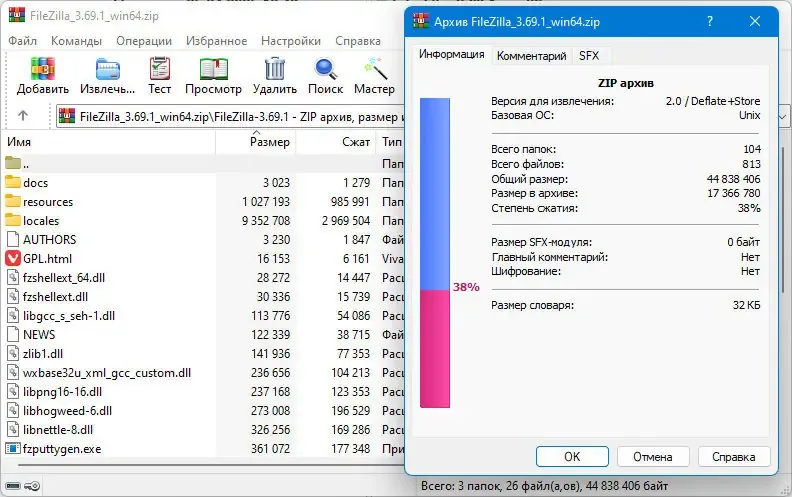This screenshot has height=497, width=792.
Task: Click the drive icon in status bar
Action: tap(13, 486)
